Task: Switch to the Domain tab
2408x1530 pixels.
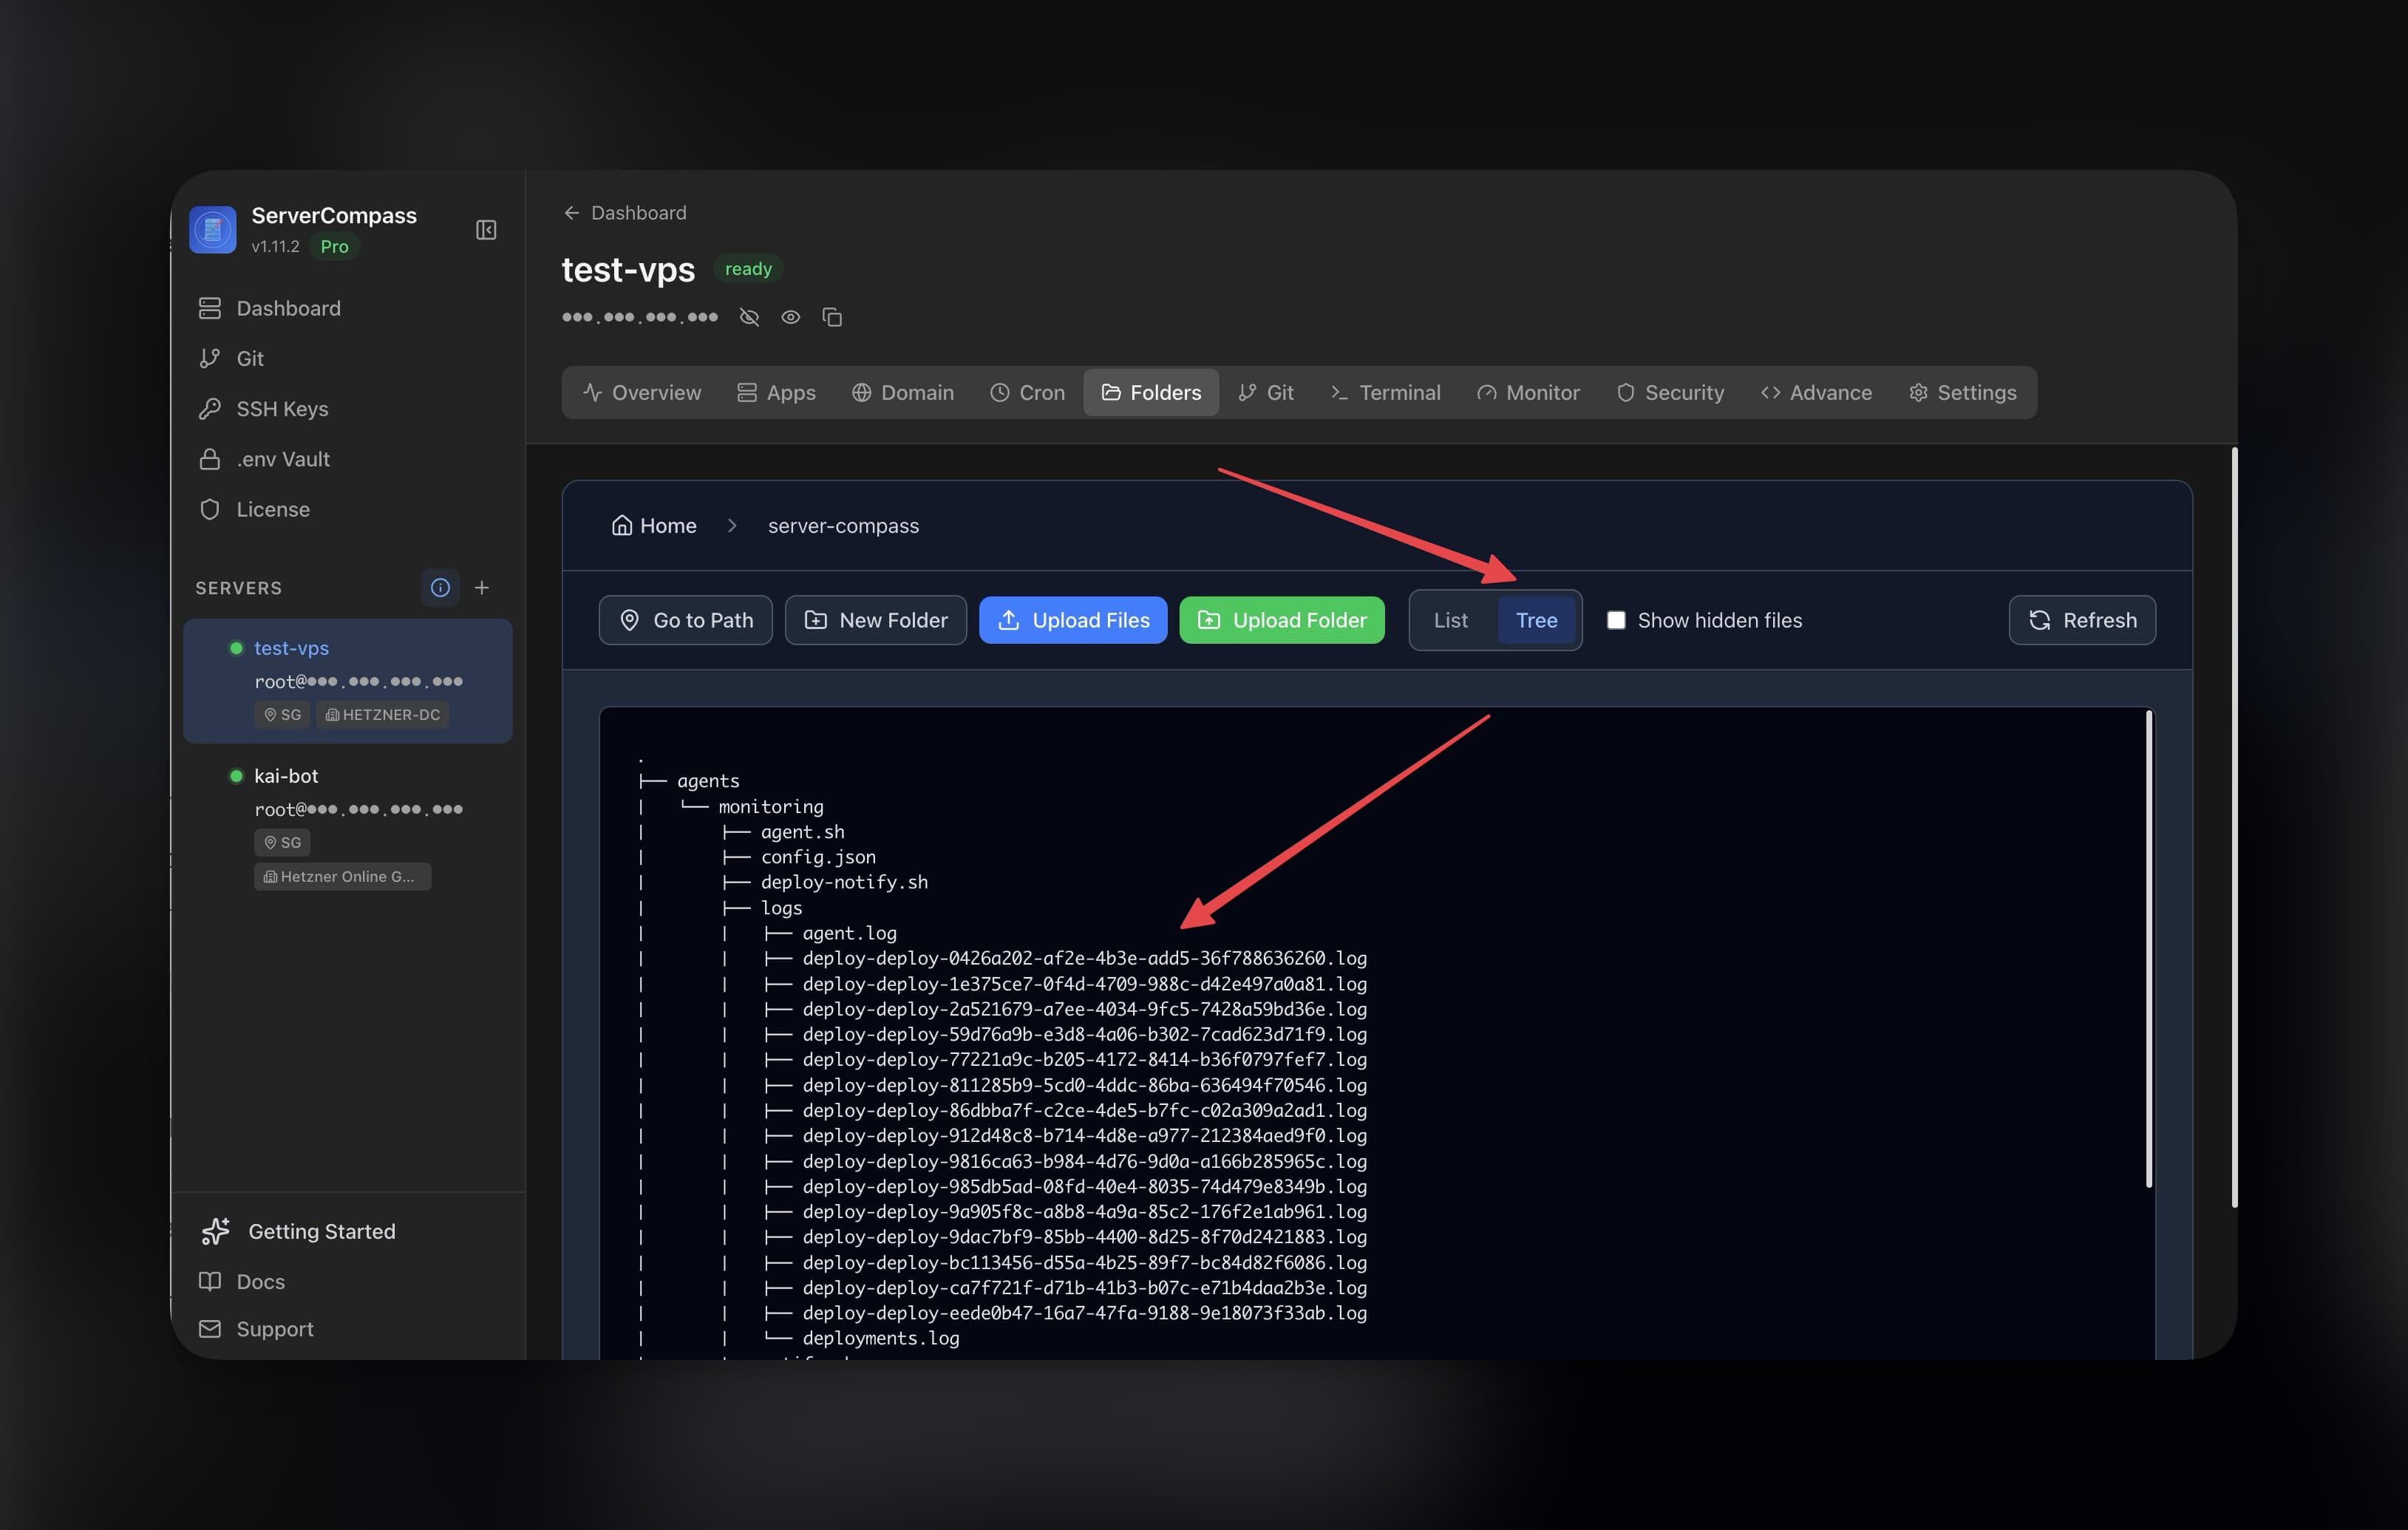Action: (x=903, y=393)
